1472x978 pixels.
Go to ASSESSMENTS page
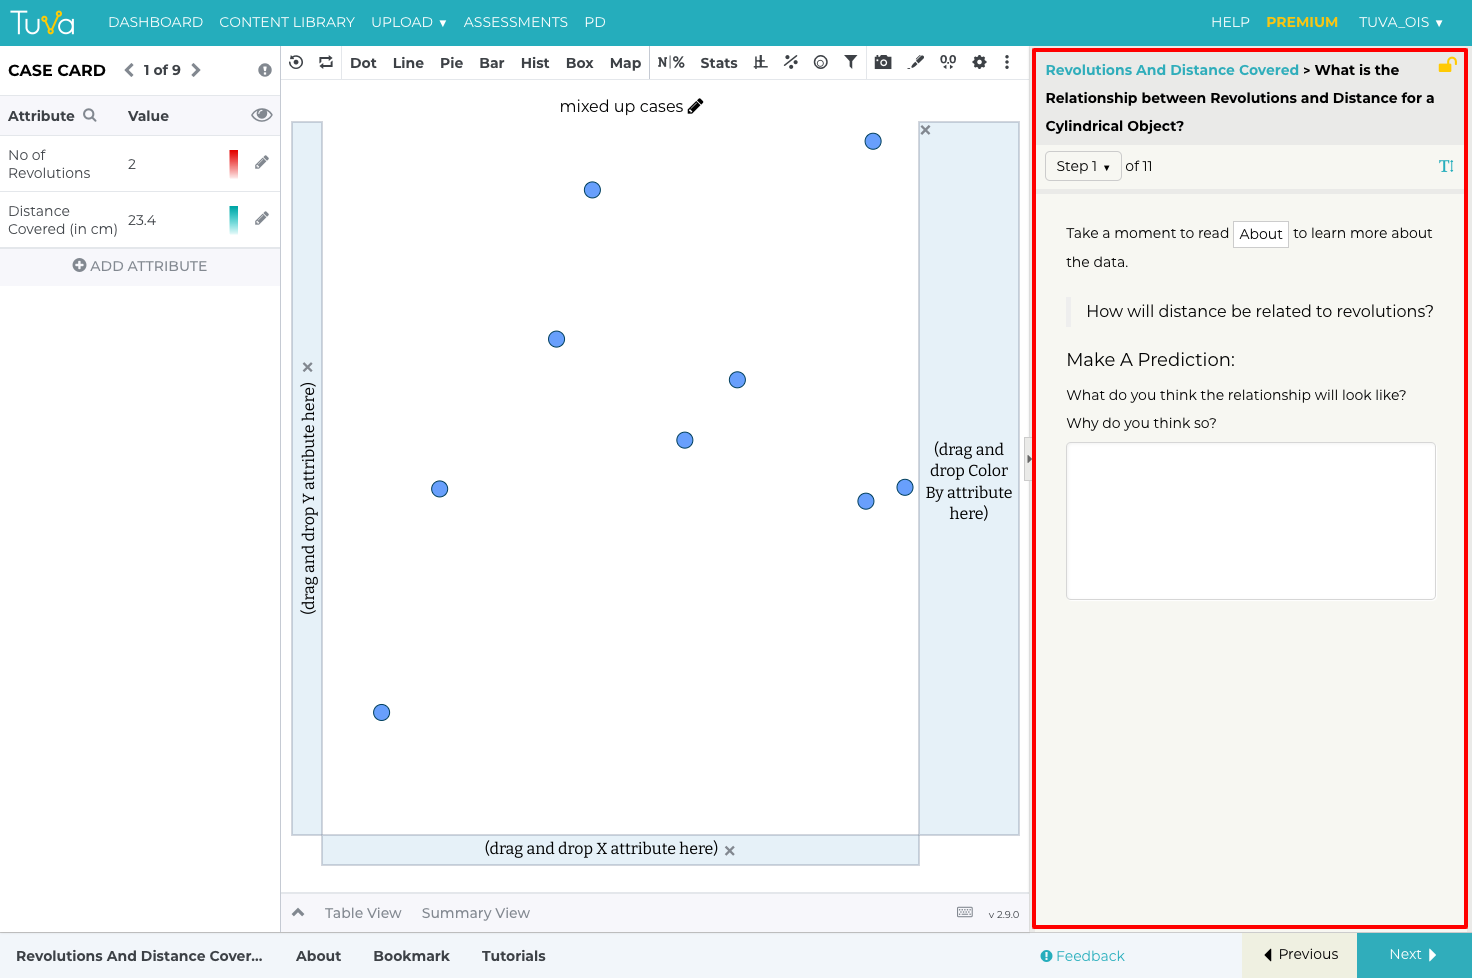[x=515, y=22]
